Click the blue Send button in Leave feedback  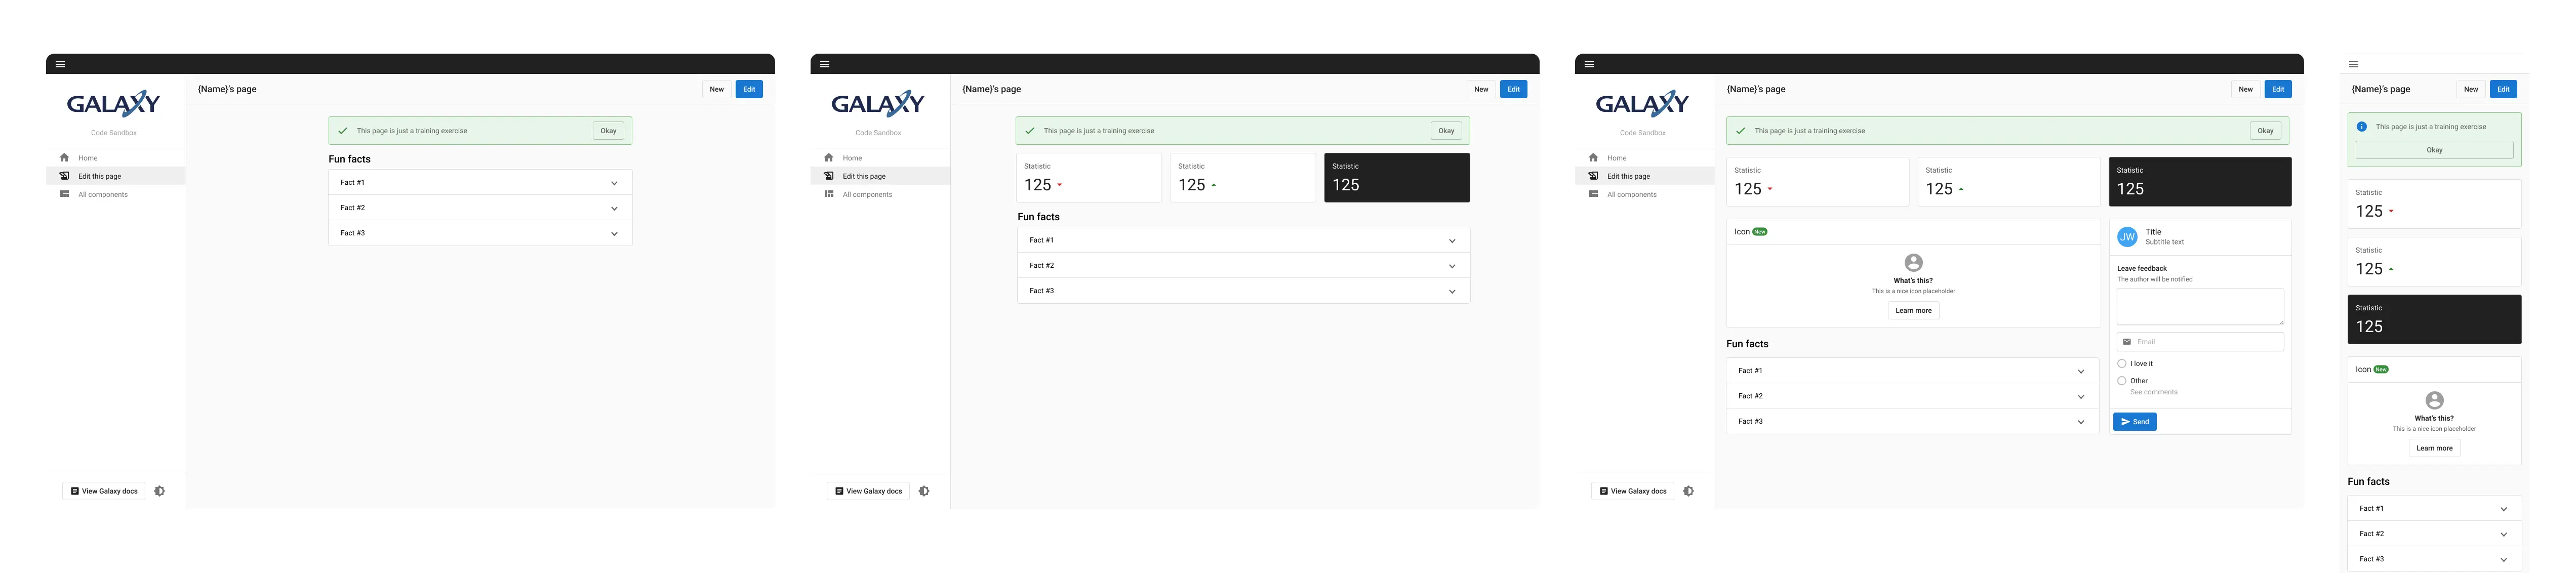point(2134,421)
